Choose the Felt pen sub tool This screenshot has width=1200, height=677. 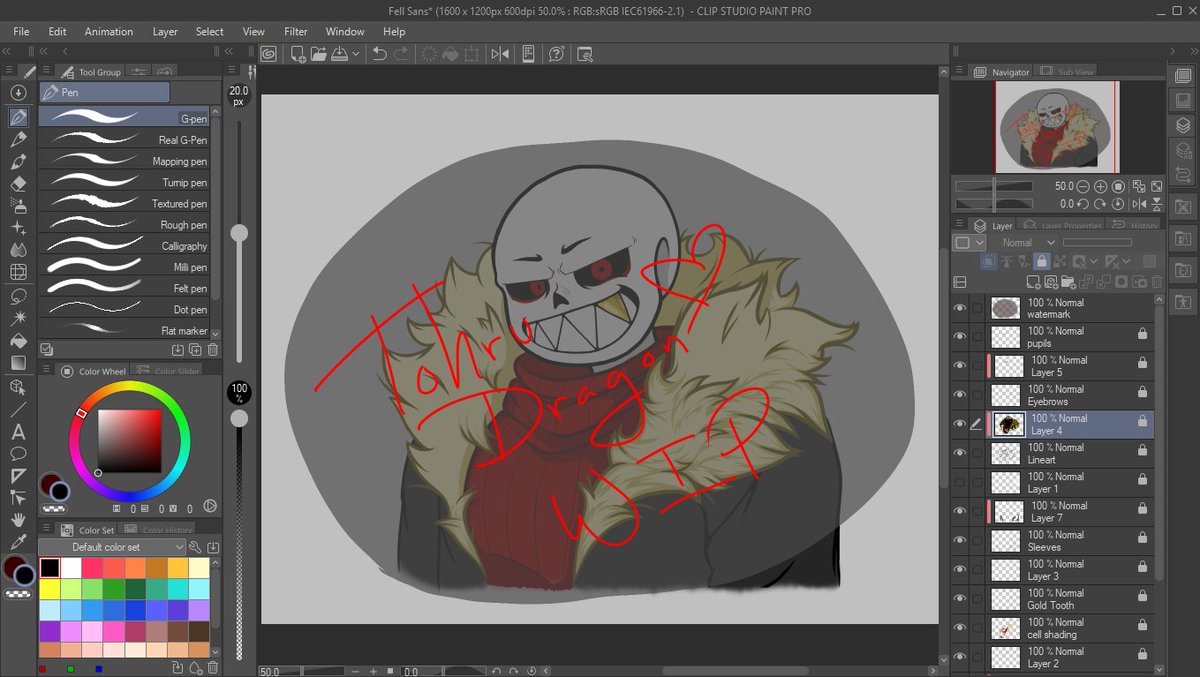coord(124,288)
